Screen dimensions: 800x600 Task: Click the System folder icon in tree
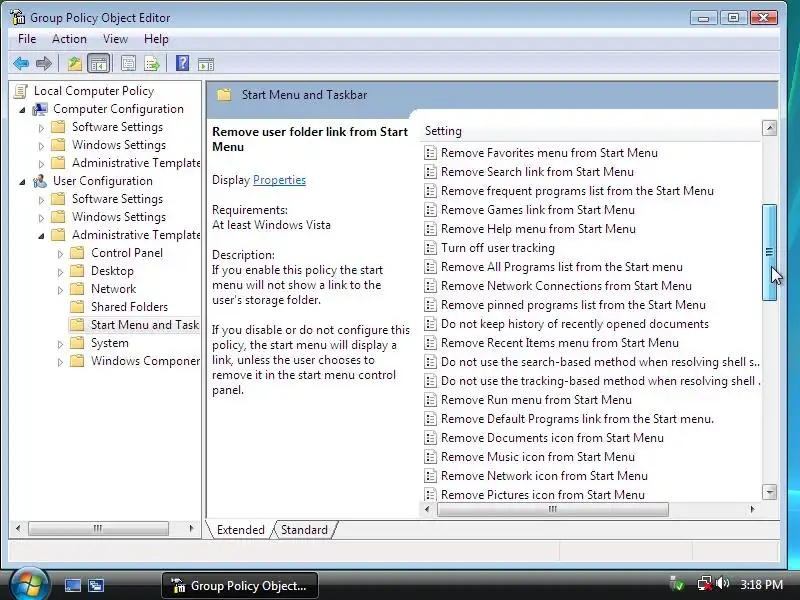click(x=77, y=343)
